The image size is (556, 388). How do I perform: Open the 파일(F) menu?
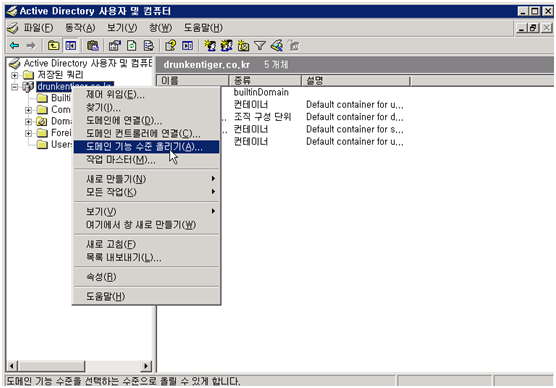[38, 28]
